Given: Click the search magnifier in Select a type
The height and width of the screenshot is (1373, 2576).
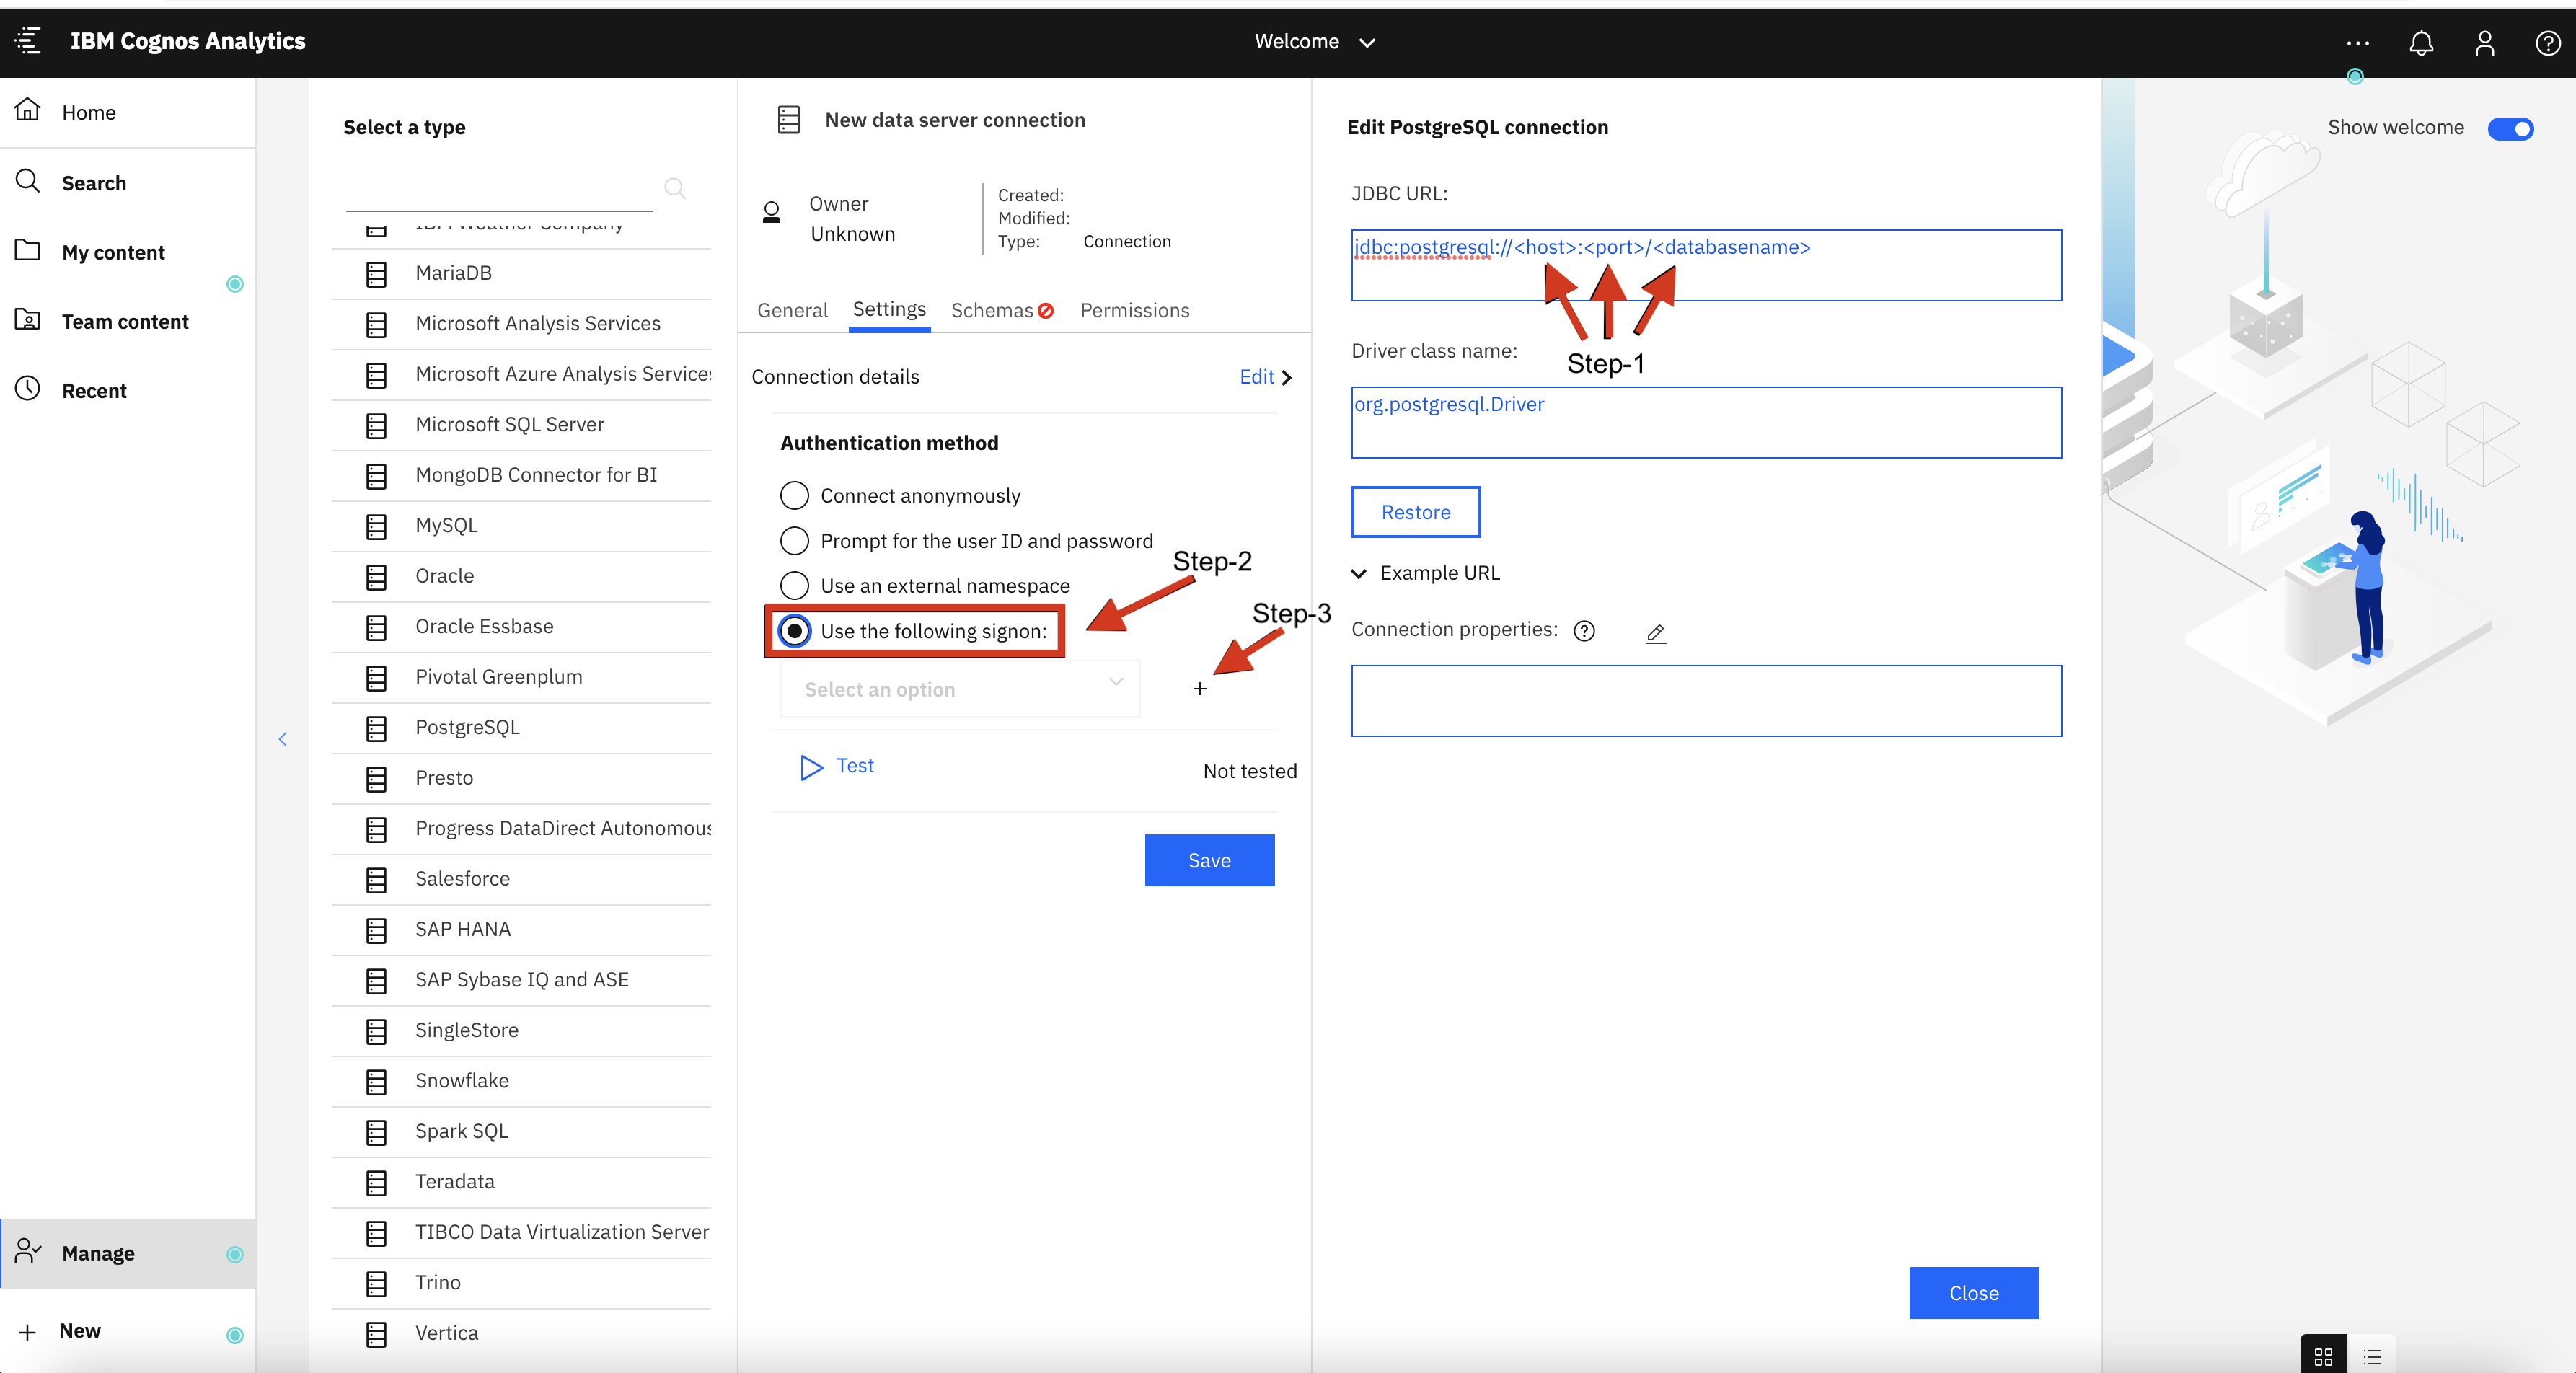Looking at the screenshot, I should [675, 187].
